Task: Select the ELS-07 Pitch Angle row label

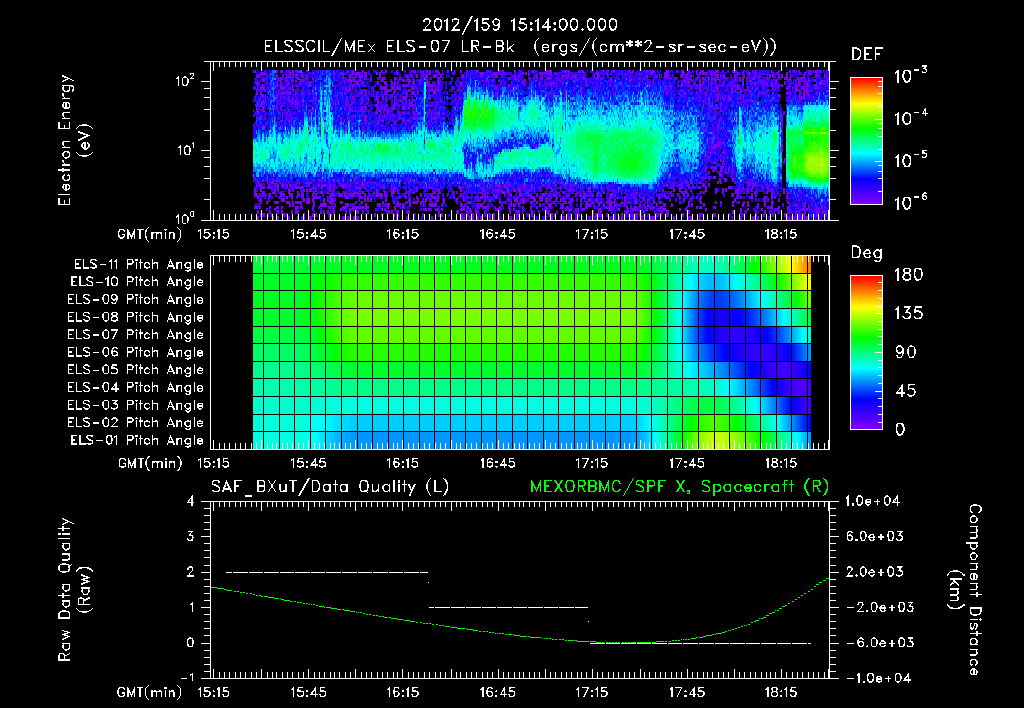Action: tap(135, 334)
